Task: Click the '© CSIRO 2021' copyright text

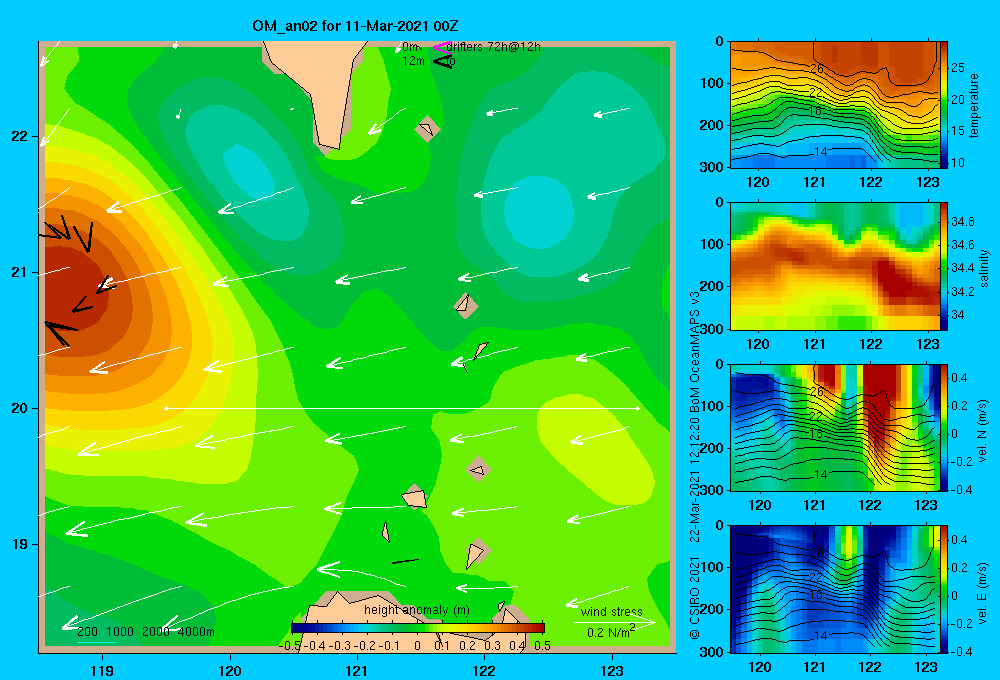Action: tap(695, 598)
